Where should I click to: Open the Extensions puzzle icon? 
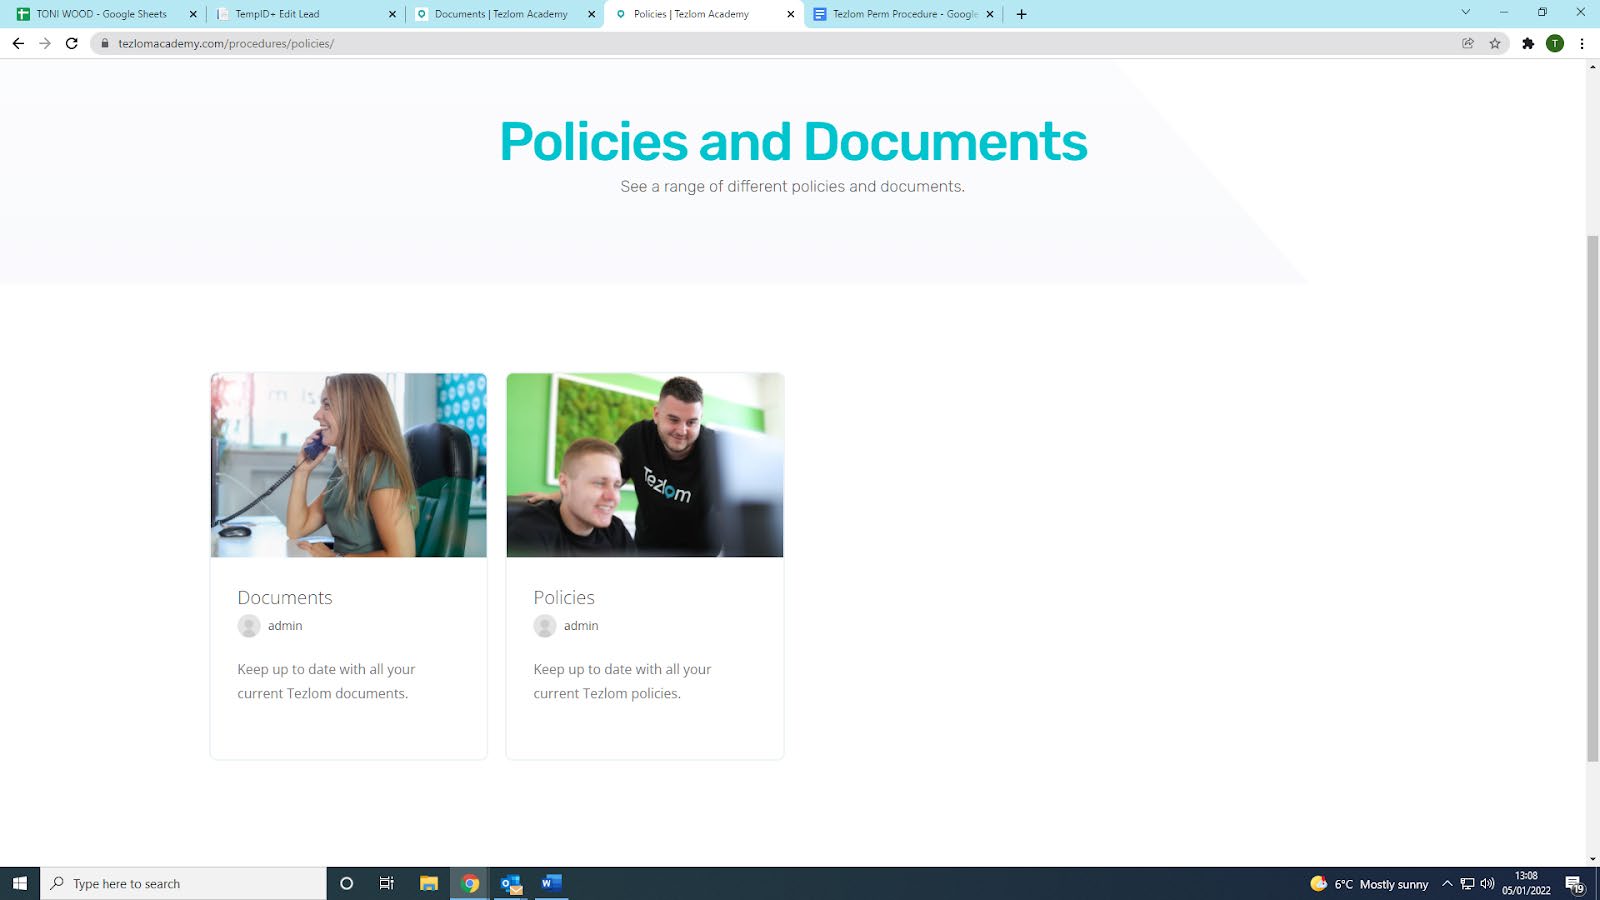click(x=1528, y=43)
